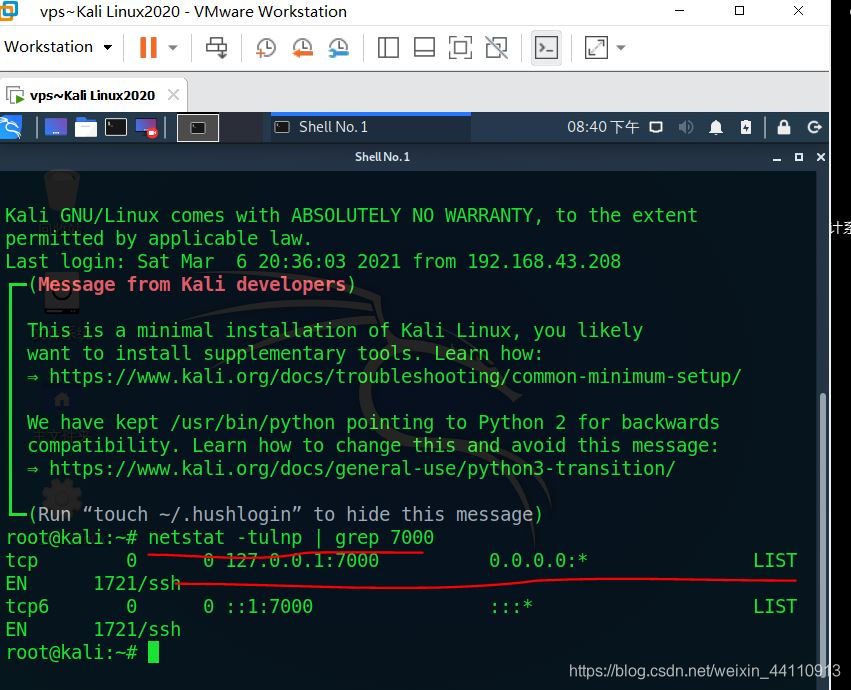The image size is (851, 690).
Task: Toggle Unity mode icon
Action: pos(497,48)
